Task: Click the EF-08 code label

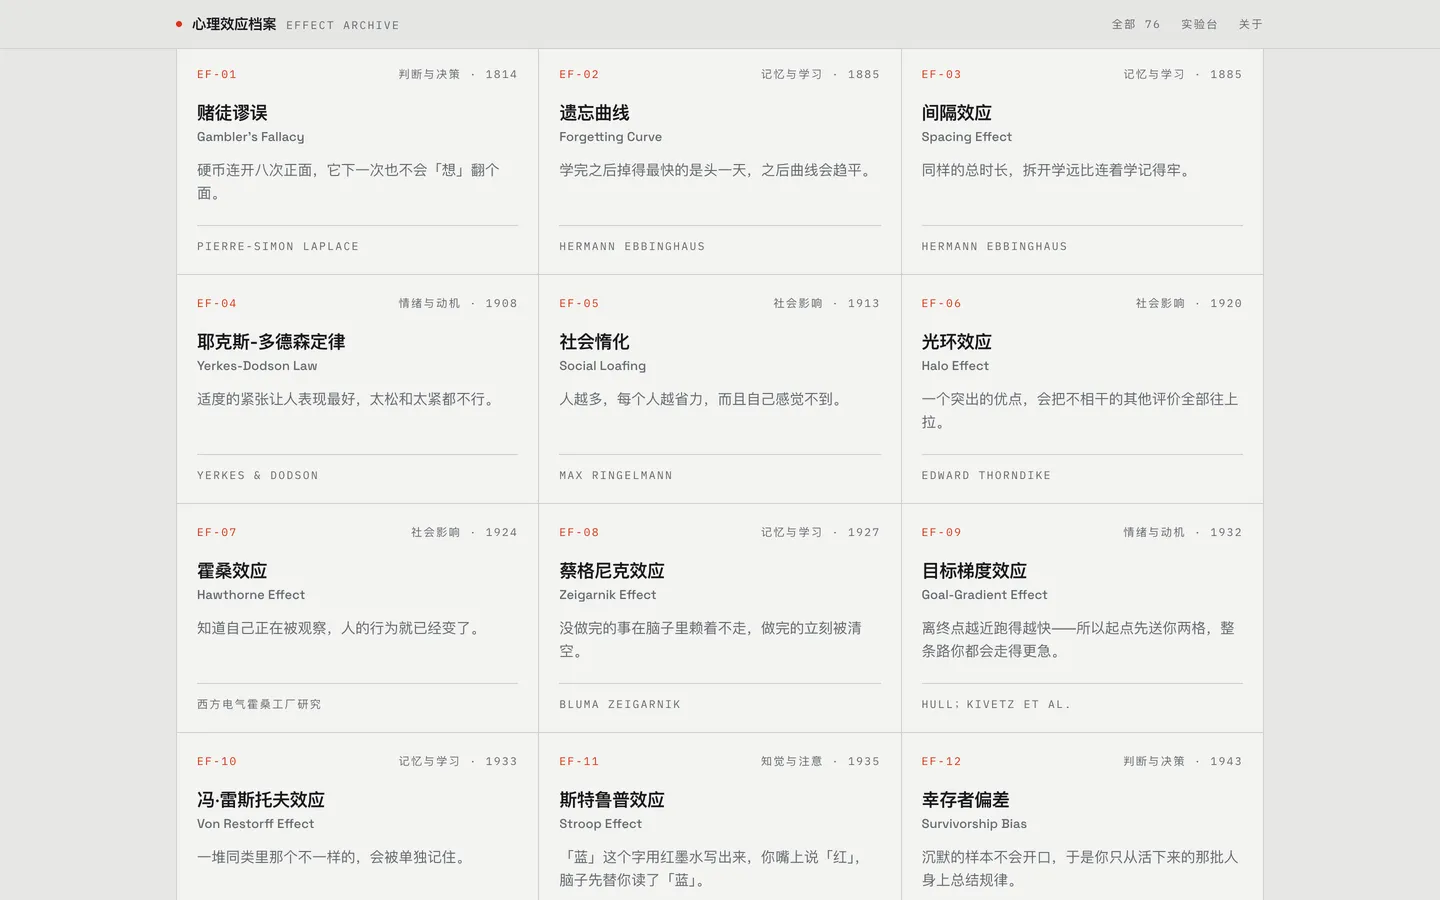Action: pyautogui.click(x=579, y=532)
